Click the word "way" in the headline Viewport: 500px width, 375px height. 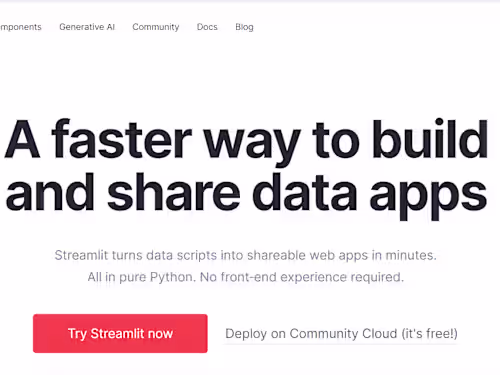252,143
